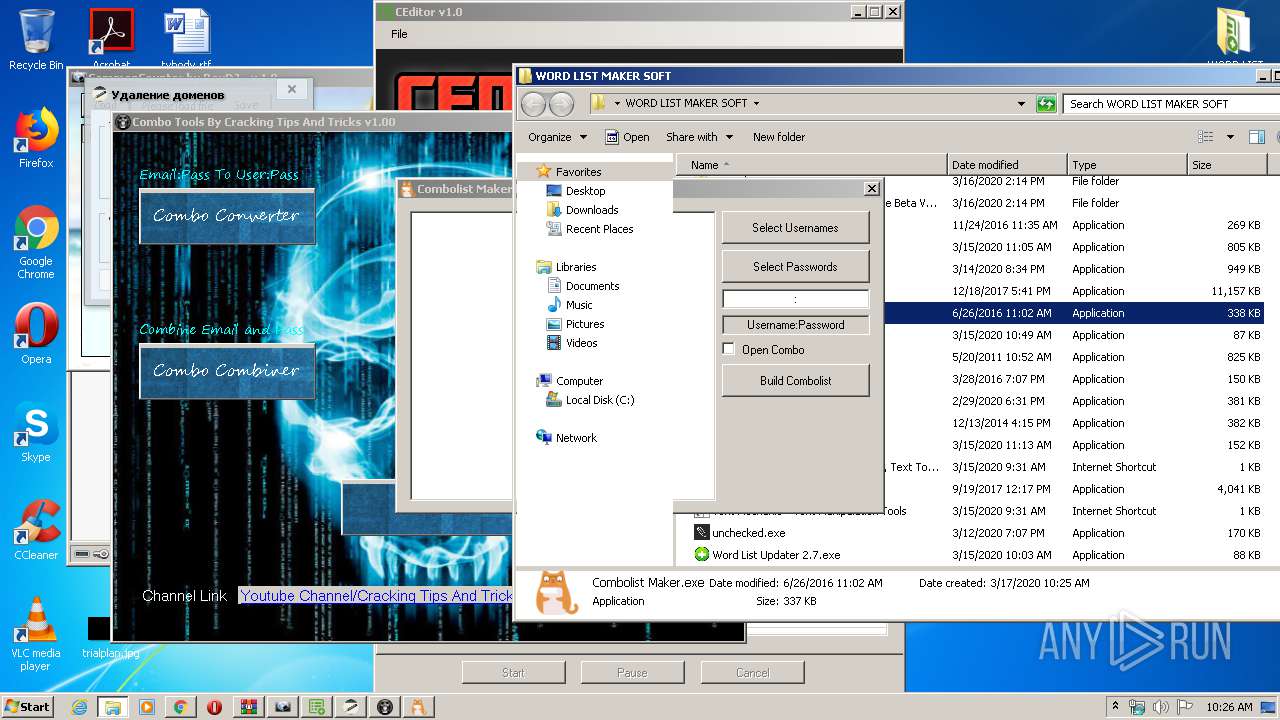Toggle the Explorer preview pane icon
This screenshot has height=720, width=1280.
(1257, 137)
